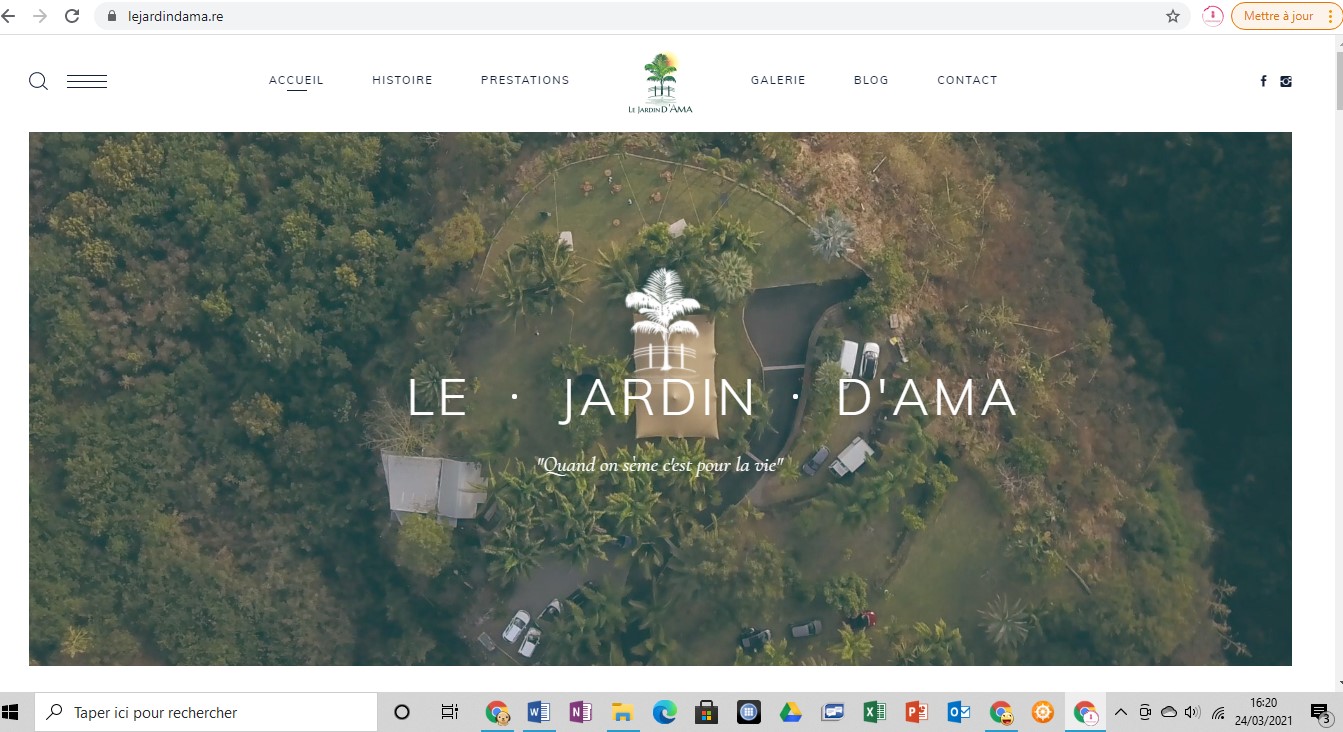Click the browser forward arrow
This screenshot has height=732, width=1343.
point(40,16)
